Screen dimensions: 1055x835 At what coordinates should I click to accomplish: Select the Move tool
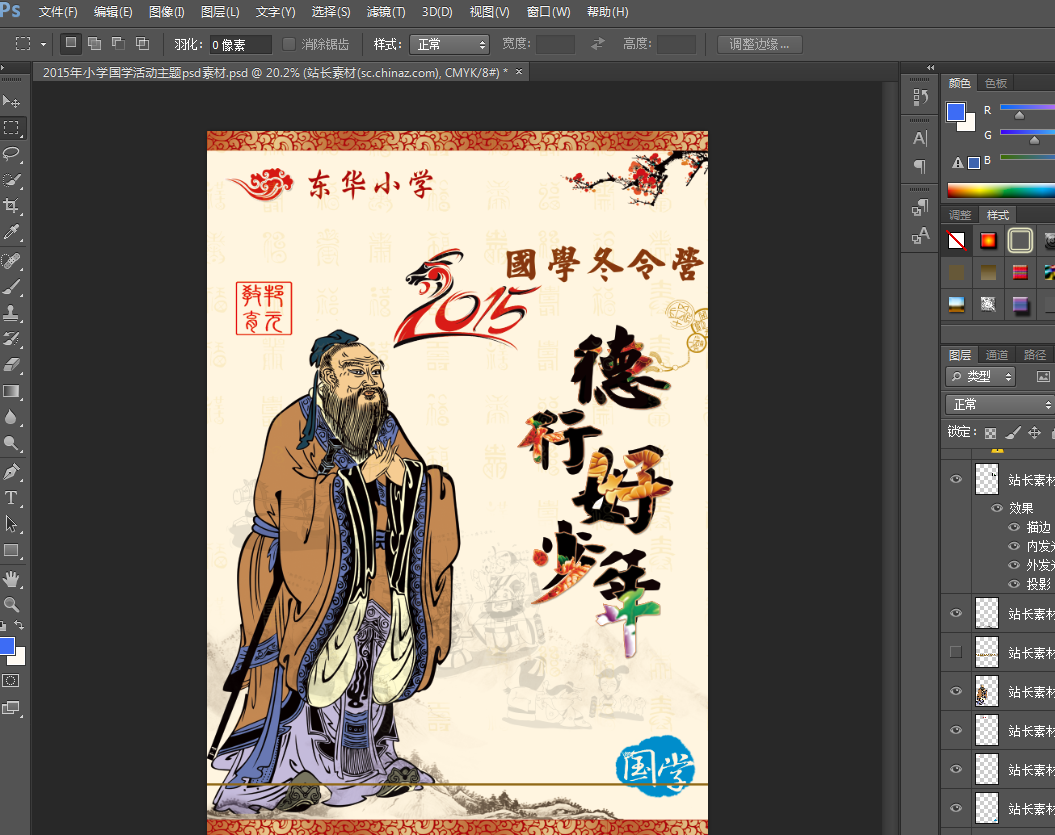click(12, 102)
